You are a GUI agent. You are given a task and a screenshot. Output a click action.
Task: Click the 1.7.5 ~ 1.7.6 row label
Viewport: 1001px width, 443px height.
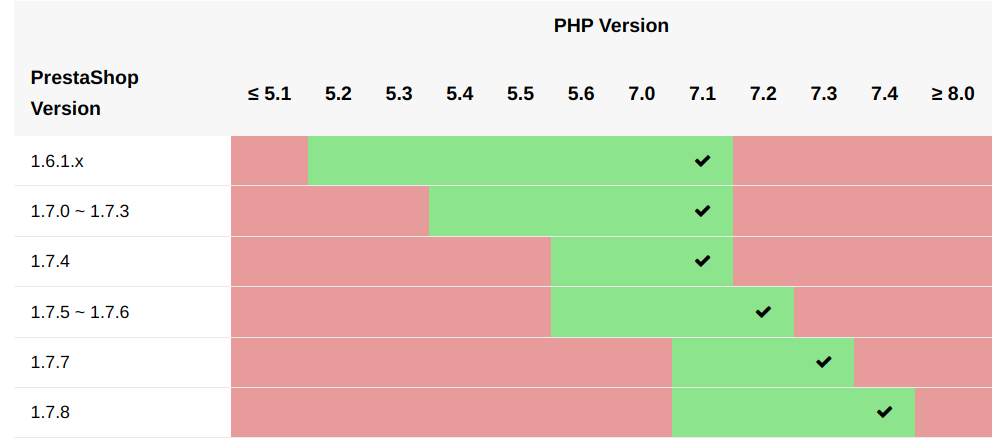pos(80,312)
